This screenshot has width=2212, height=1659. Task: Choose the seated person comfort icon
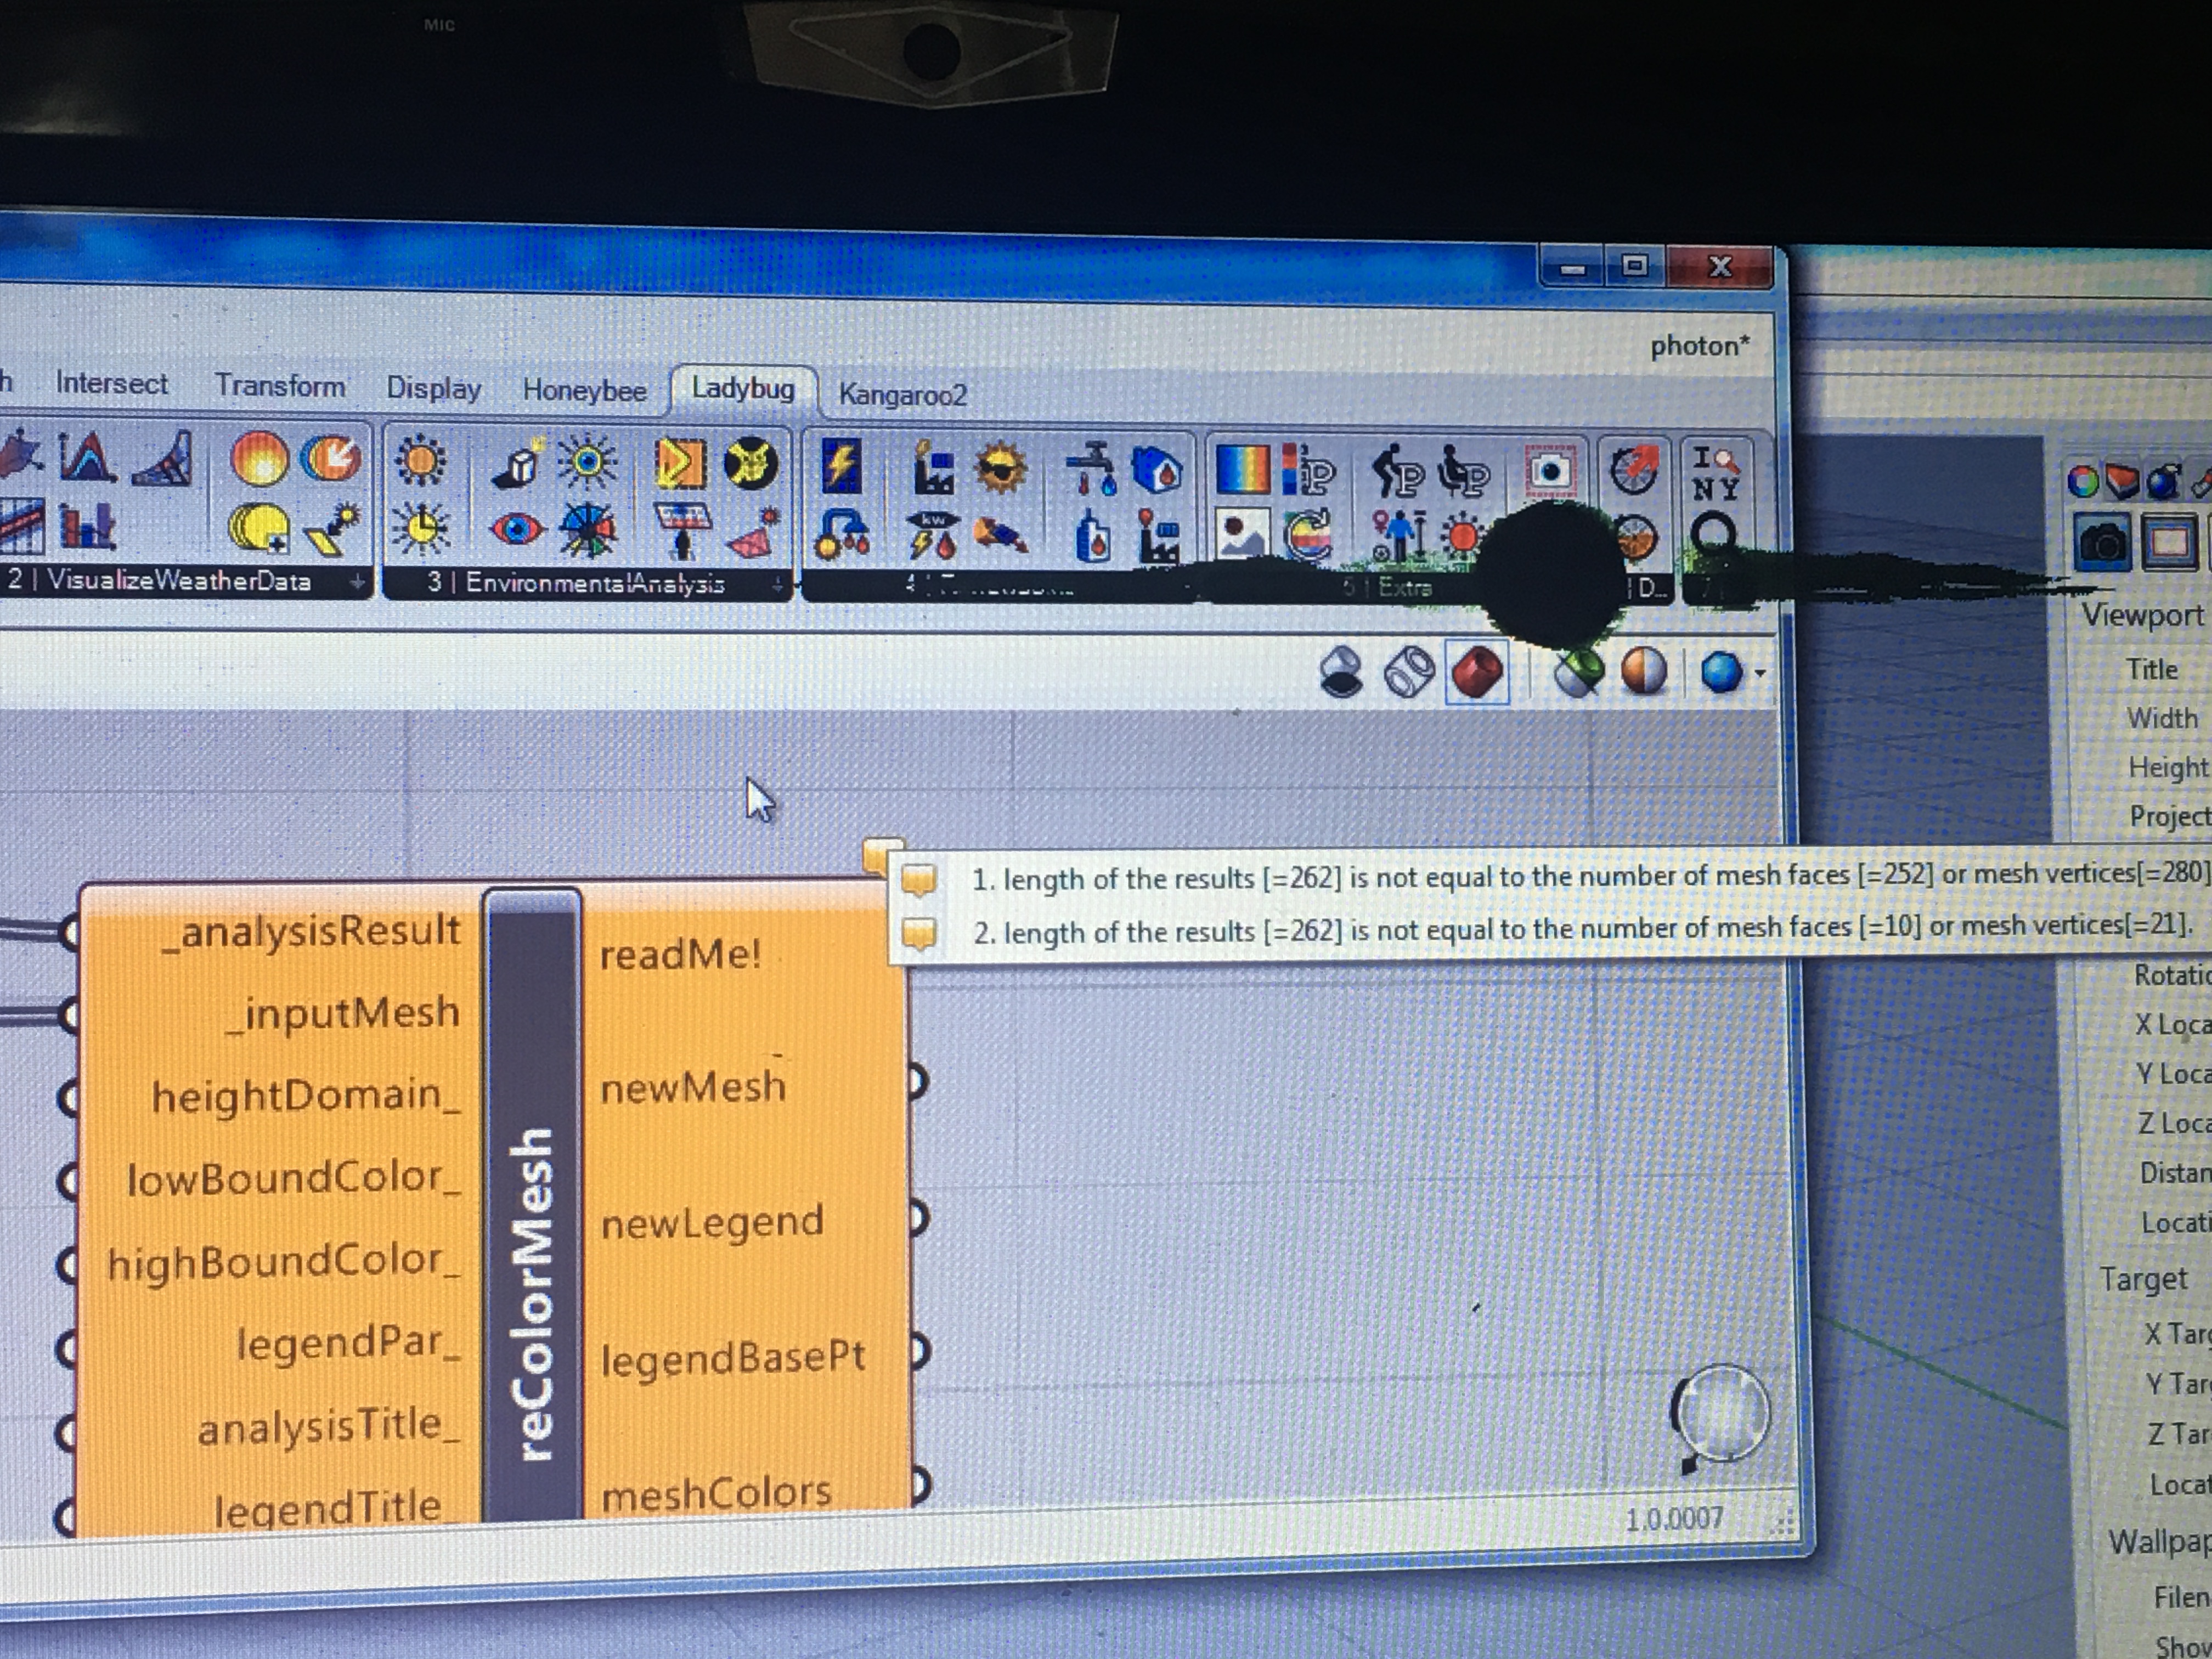tap(1463, 472)
